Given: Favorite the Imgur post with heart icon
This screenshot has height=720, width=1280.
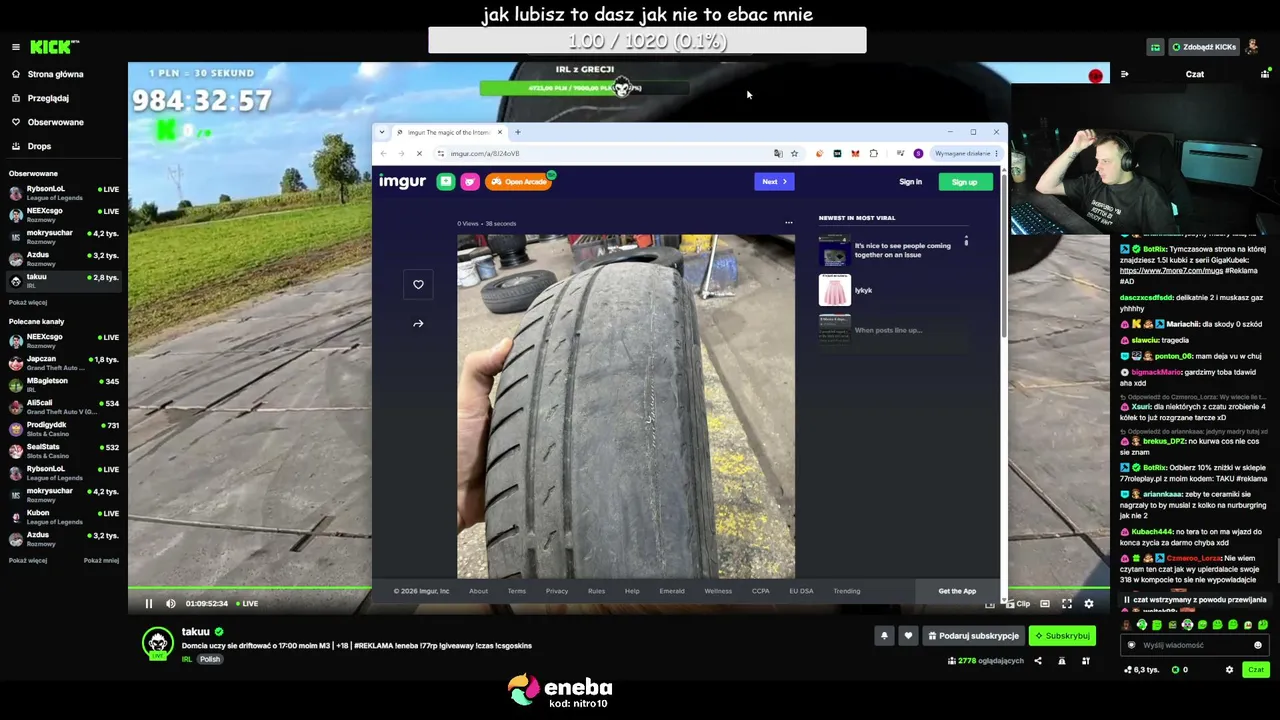Looking at the screenshot, I should coord(418,285).
